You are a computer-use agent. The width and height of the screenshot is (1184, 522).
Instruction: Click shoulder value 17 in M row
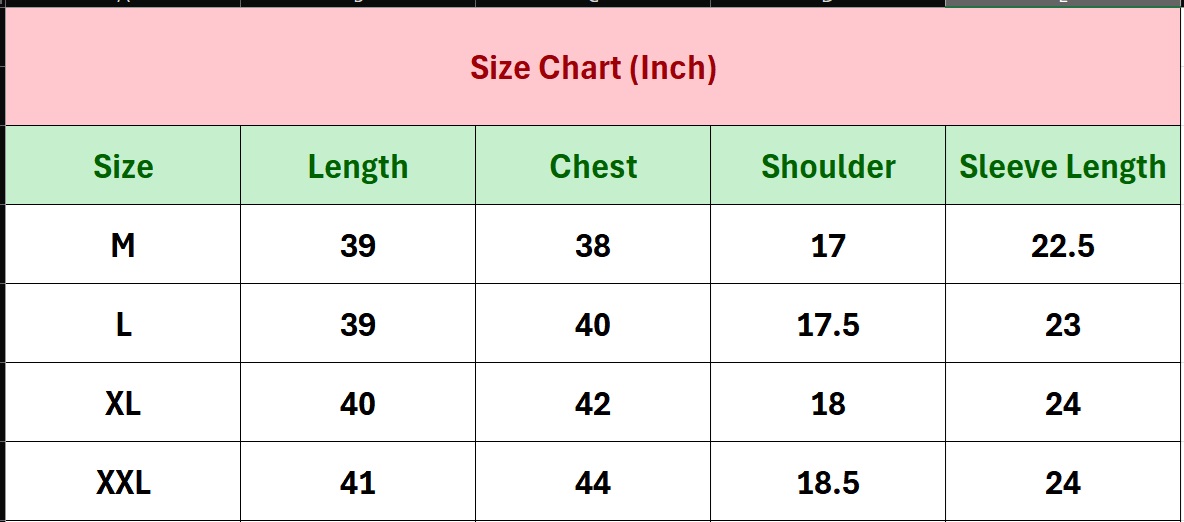pyautogui.click(x=828, y=245)
